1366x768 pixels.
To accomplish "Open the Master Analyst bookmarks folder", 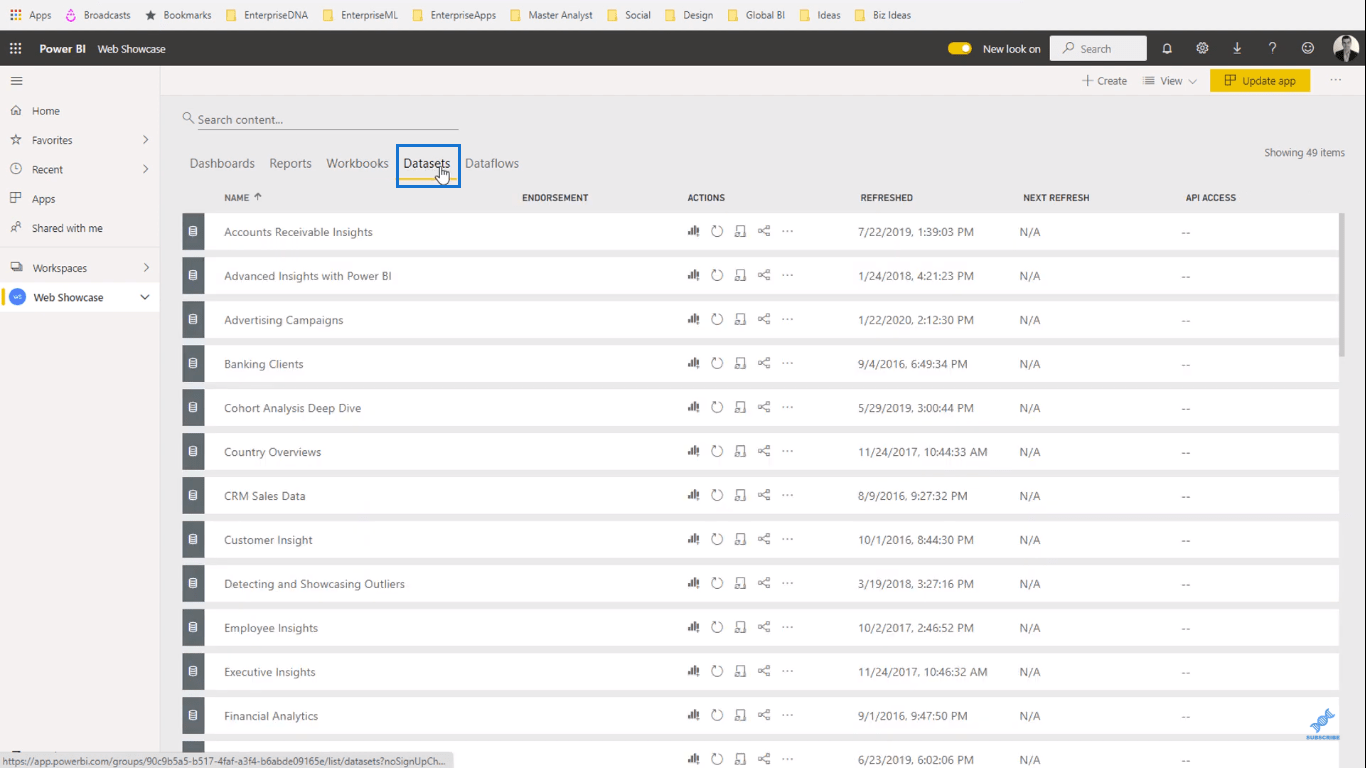I will 551,15.
